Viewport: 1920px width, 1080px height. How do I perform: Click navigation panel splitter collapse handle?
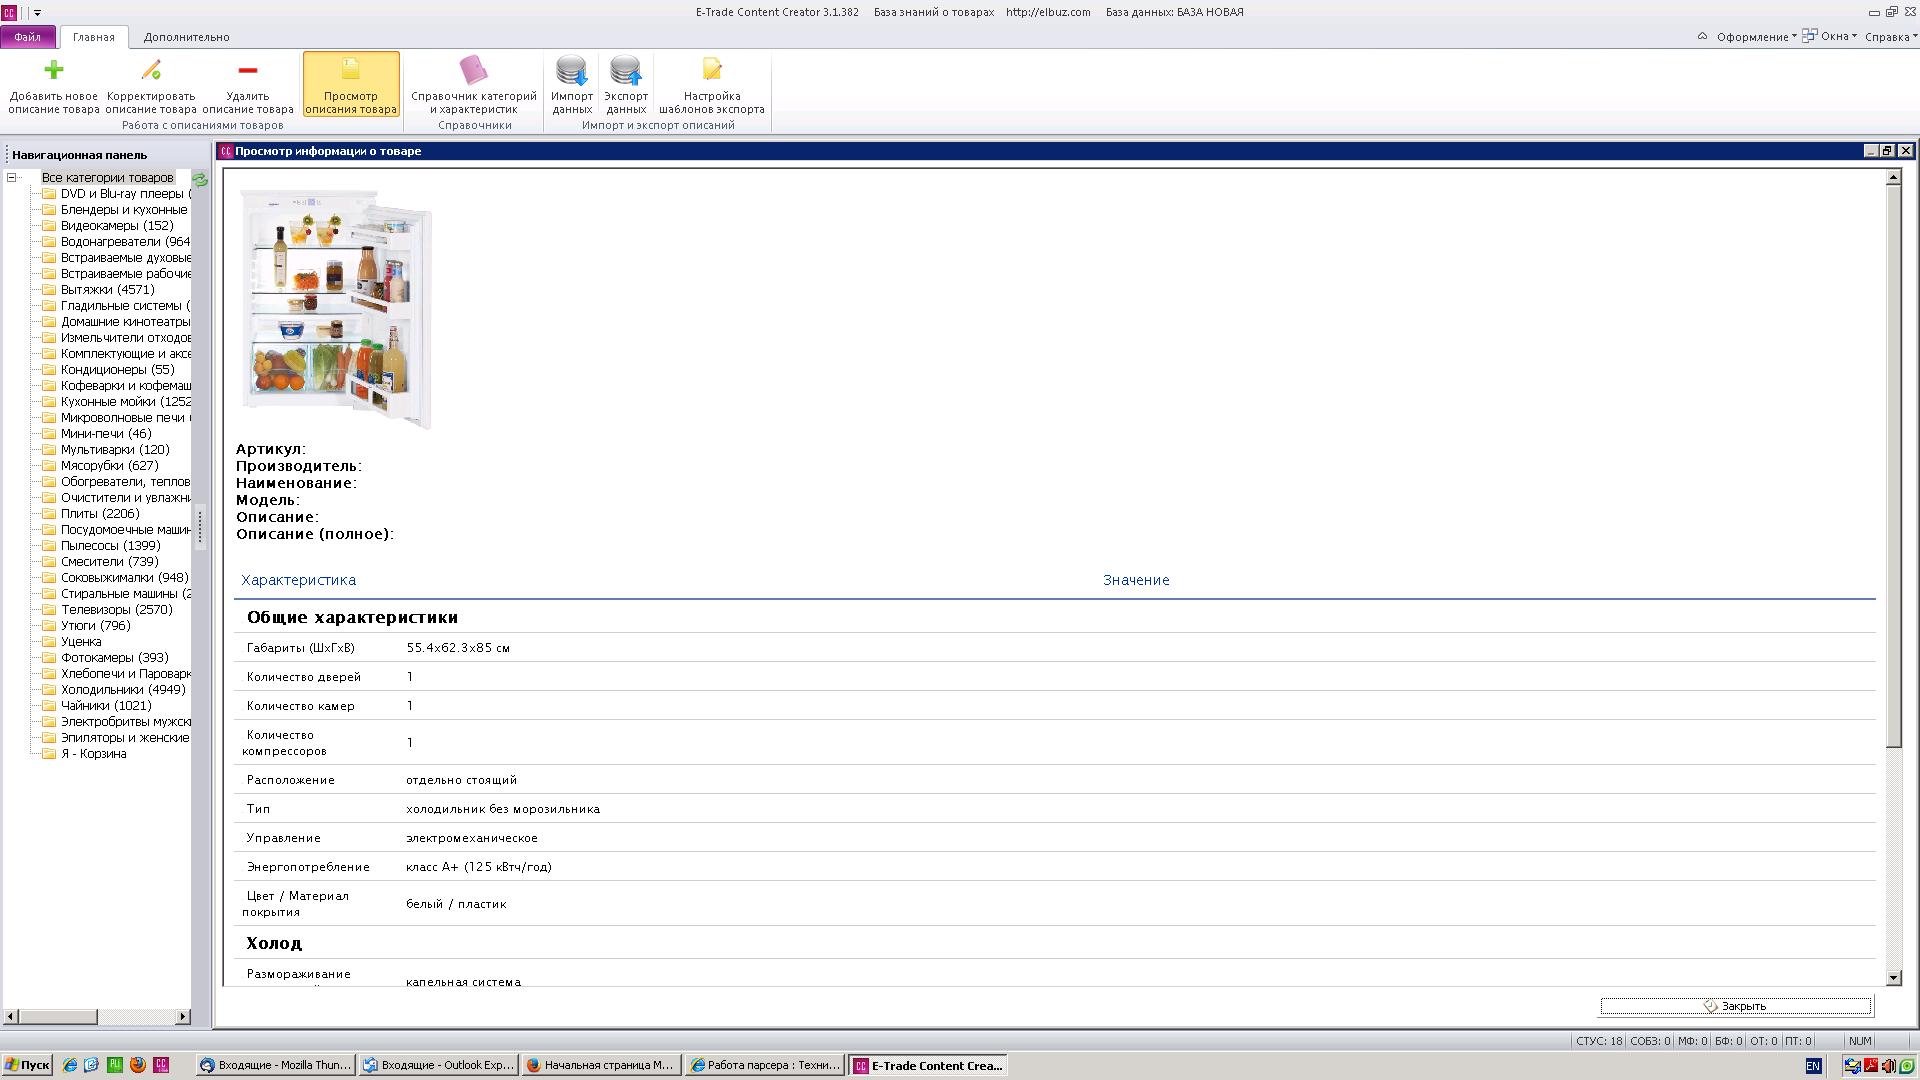(200, 527)
